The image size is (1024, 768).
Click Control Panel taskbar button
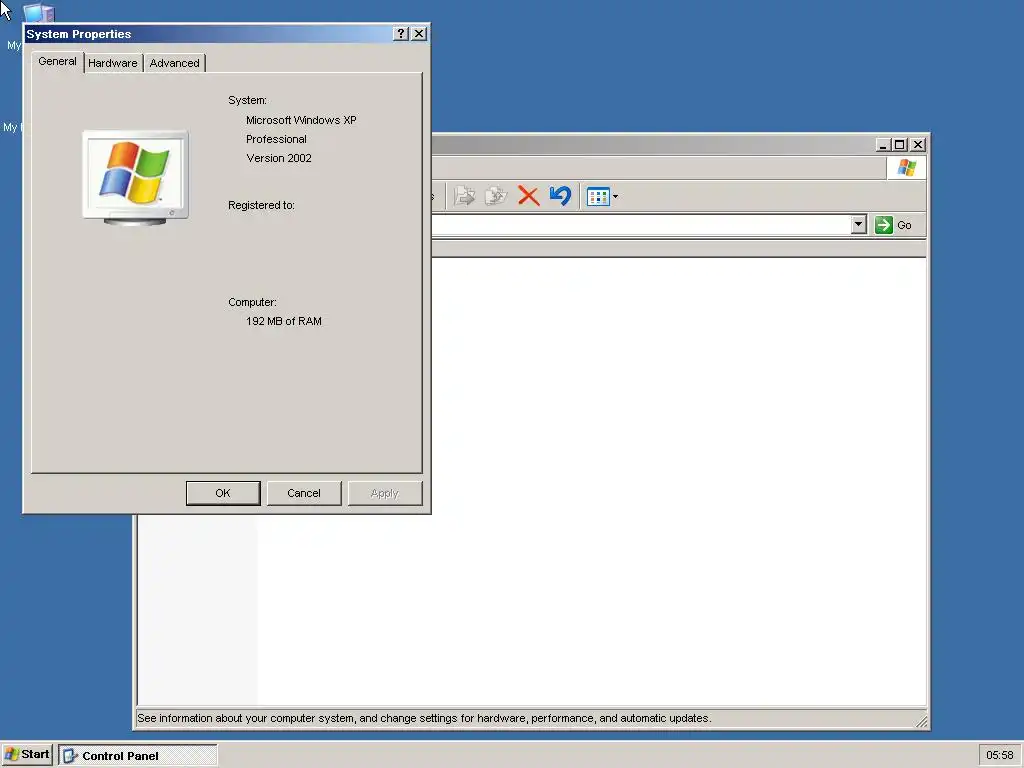coord(138,756)
